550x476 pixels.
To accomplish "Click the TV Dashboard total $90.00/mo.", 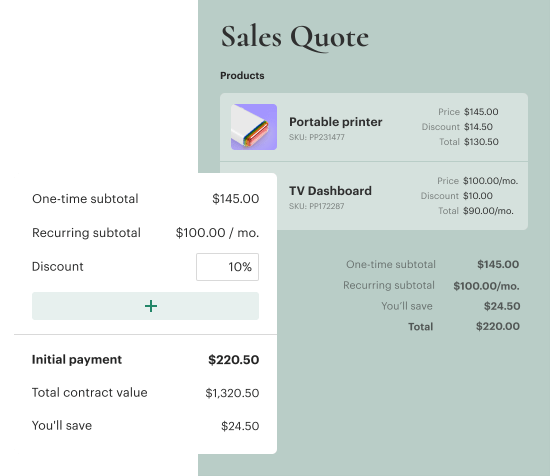I will pyautogui.click(x=488, y=211).
